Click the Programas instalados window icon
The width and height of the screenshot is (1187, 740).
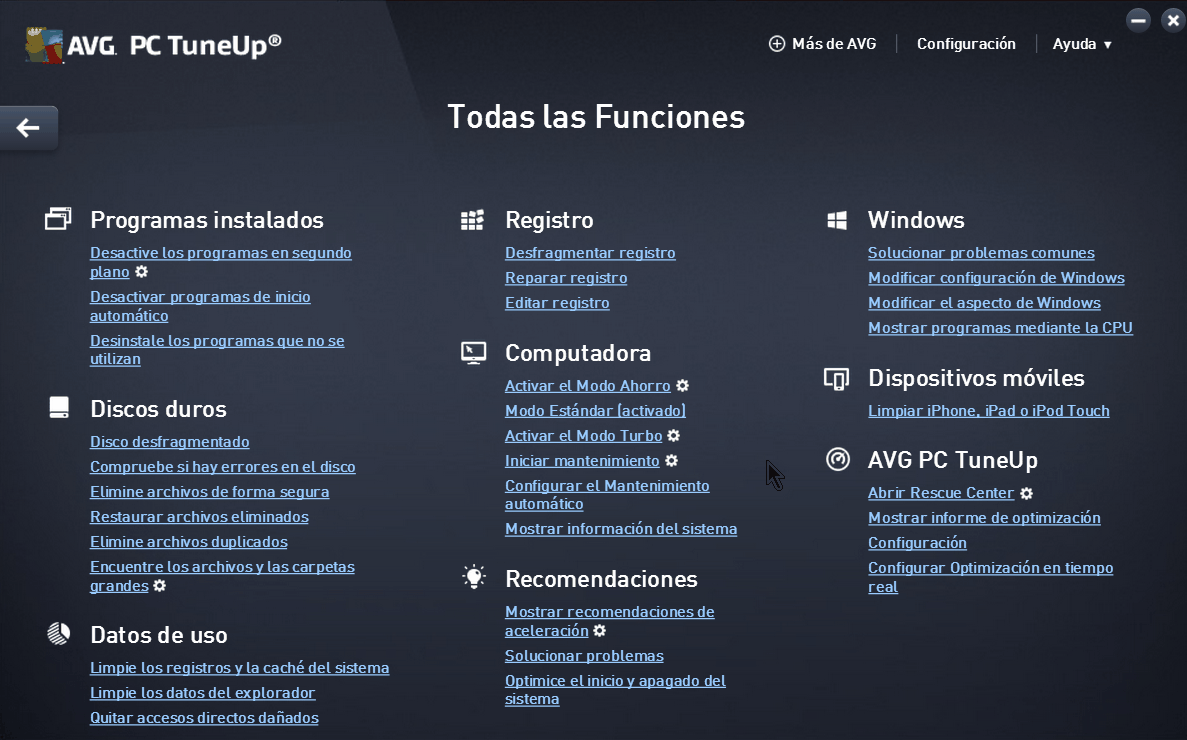[x=58, y=219]
